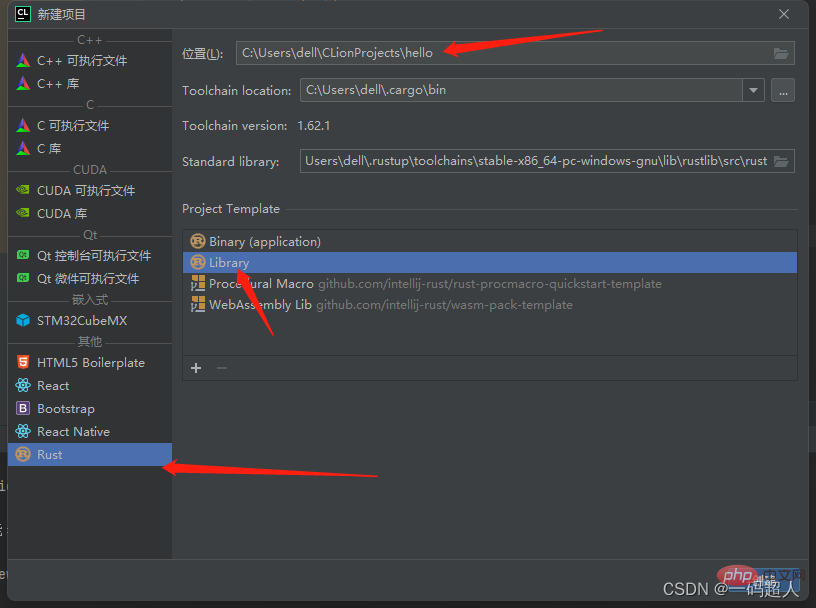
Task: Select the WebAssembly Lib template
Action: tap(490, 305)
